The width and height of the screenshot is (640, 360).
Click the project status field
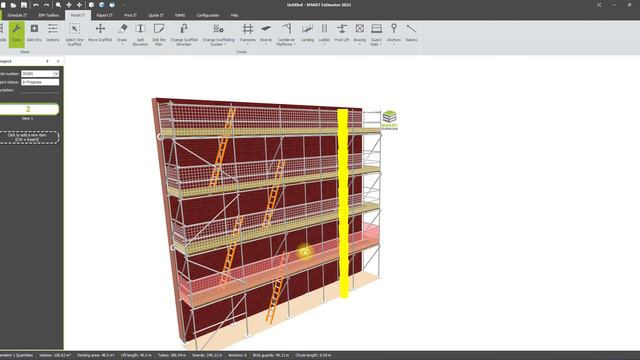coord(40,82)
